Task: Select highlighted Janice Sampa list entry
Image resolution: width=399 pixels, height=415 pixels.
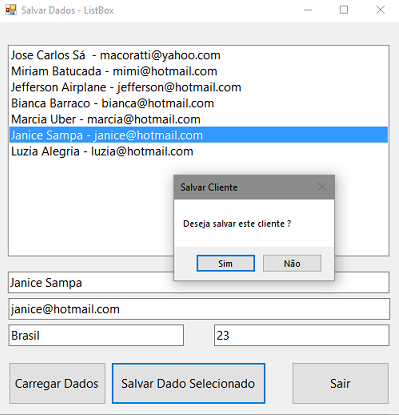Action: point(199,135)
